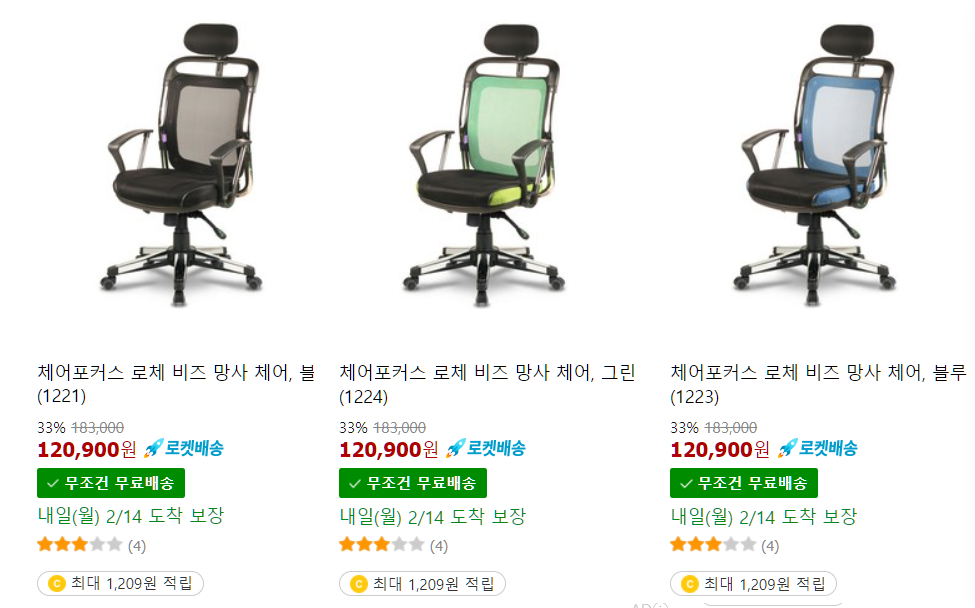Image resolution: width=975 pixels, height=608 pixels.
Task: Click the coin icon in the first chair's reward badge
Action: click(x=57, y=584)
